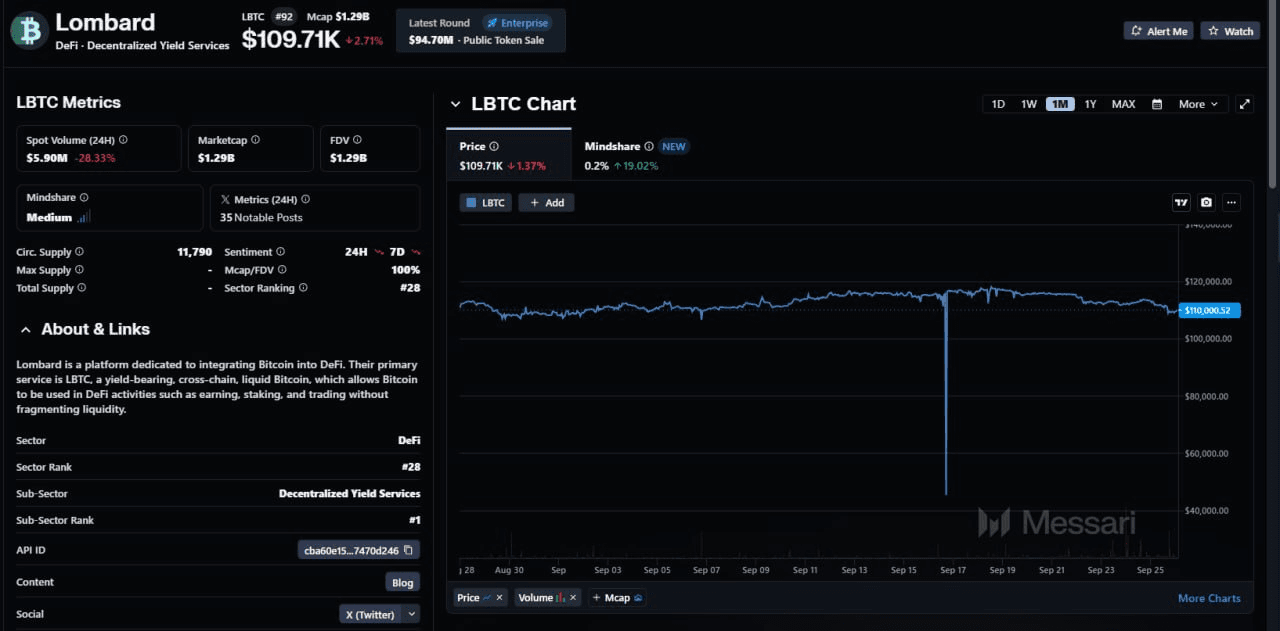1280x631 pixels.
Task: Click the Sector Rank #28 value
Action: coord(411,467)
